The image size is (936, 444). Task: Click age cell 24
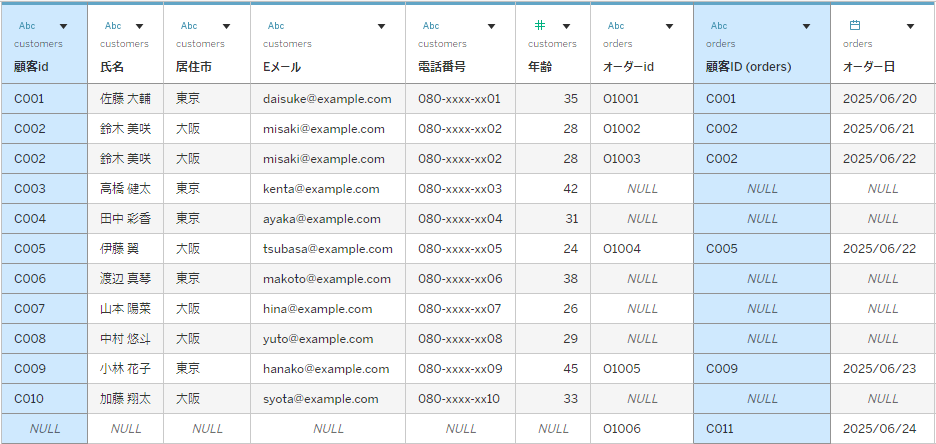point(553,249)
